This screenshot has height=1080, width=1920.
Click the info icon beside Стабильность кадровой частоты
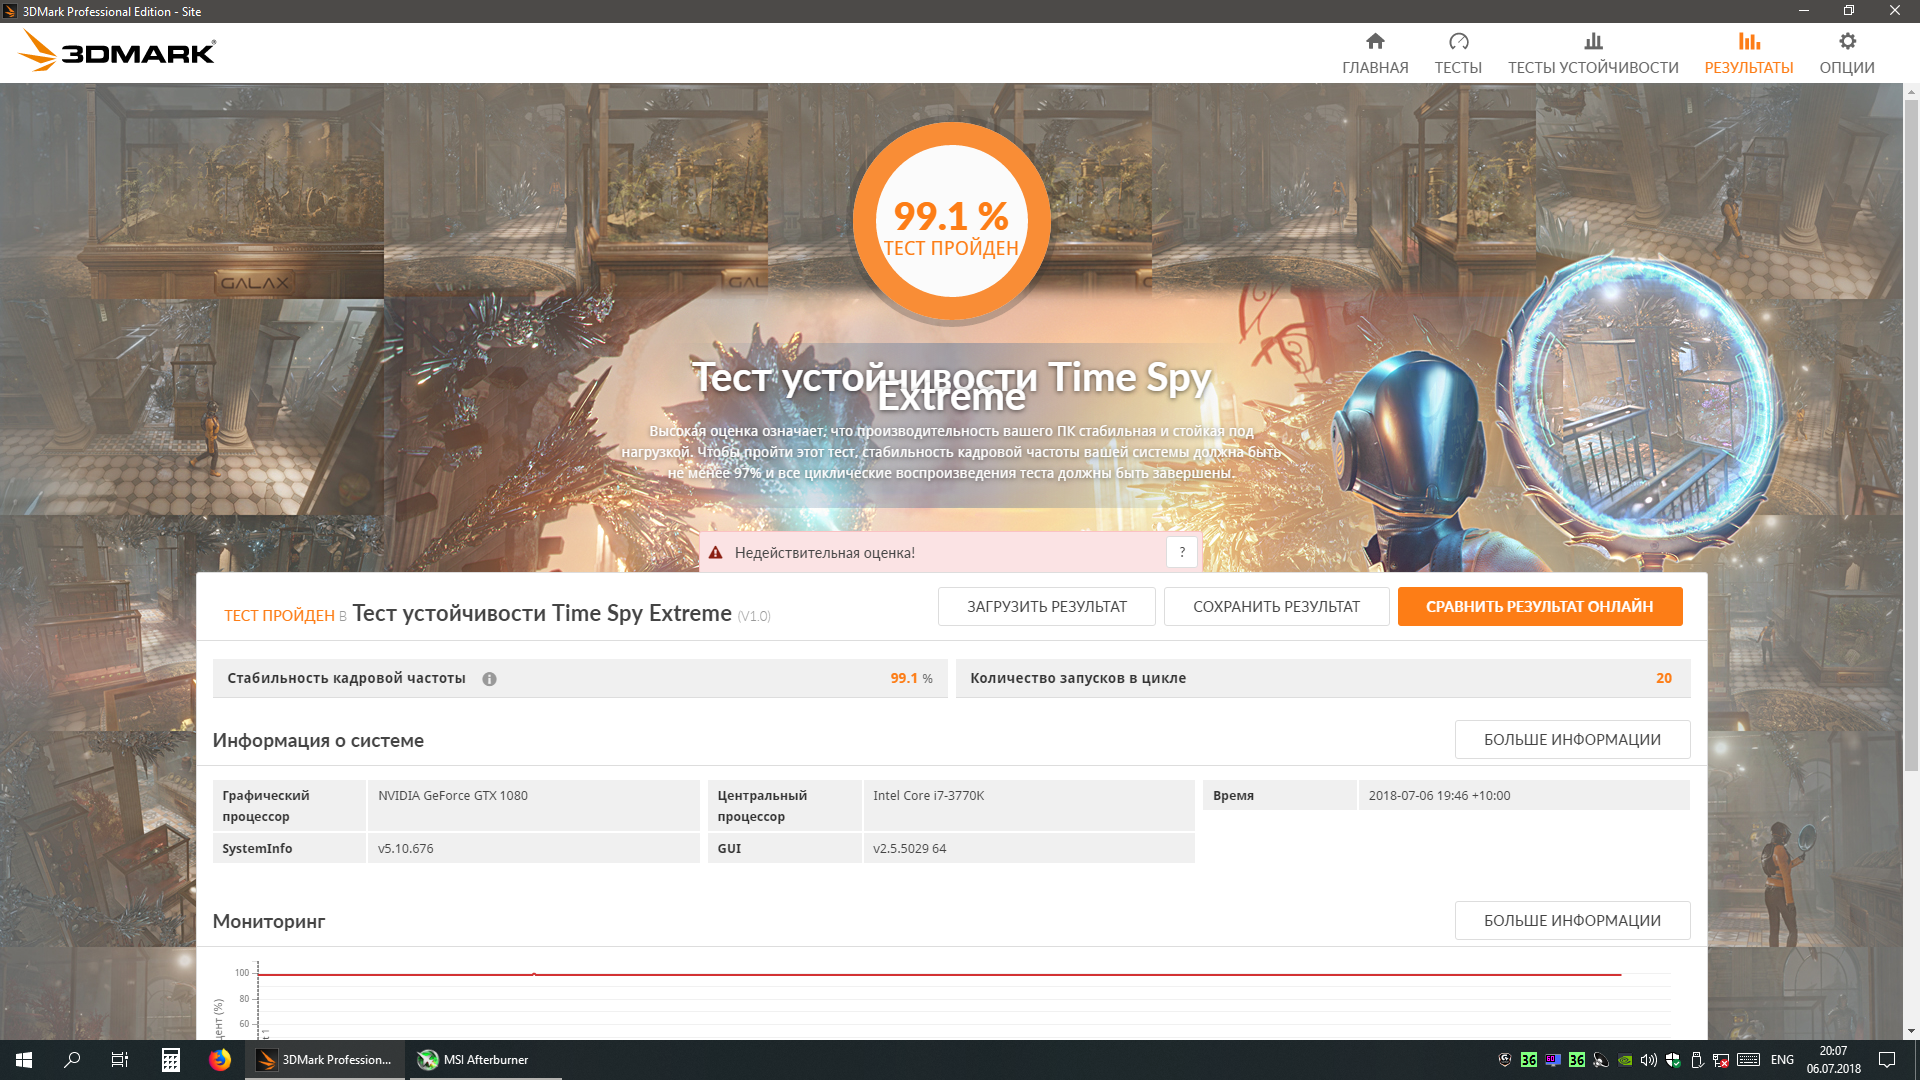coord(489,679)
